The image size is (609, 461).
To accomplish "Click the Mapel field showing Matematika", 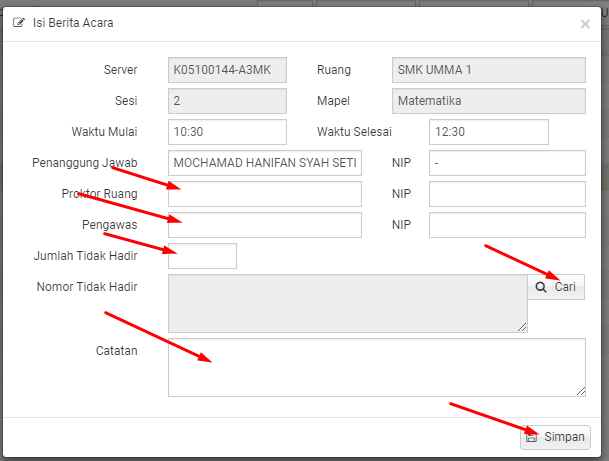I will [489, 101].
